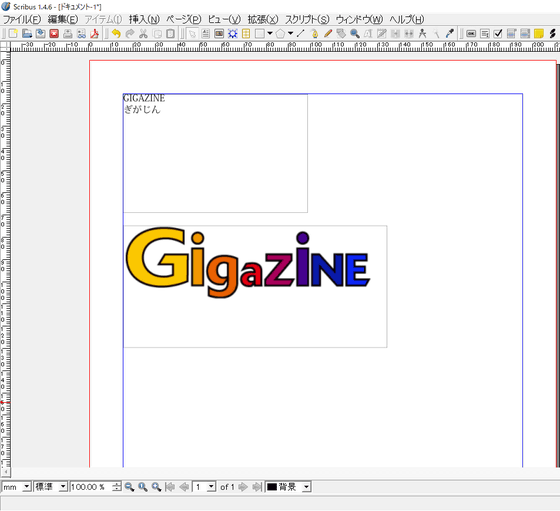Select the freehand pencil tool

328,34
